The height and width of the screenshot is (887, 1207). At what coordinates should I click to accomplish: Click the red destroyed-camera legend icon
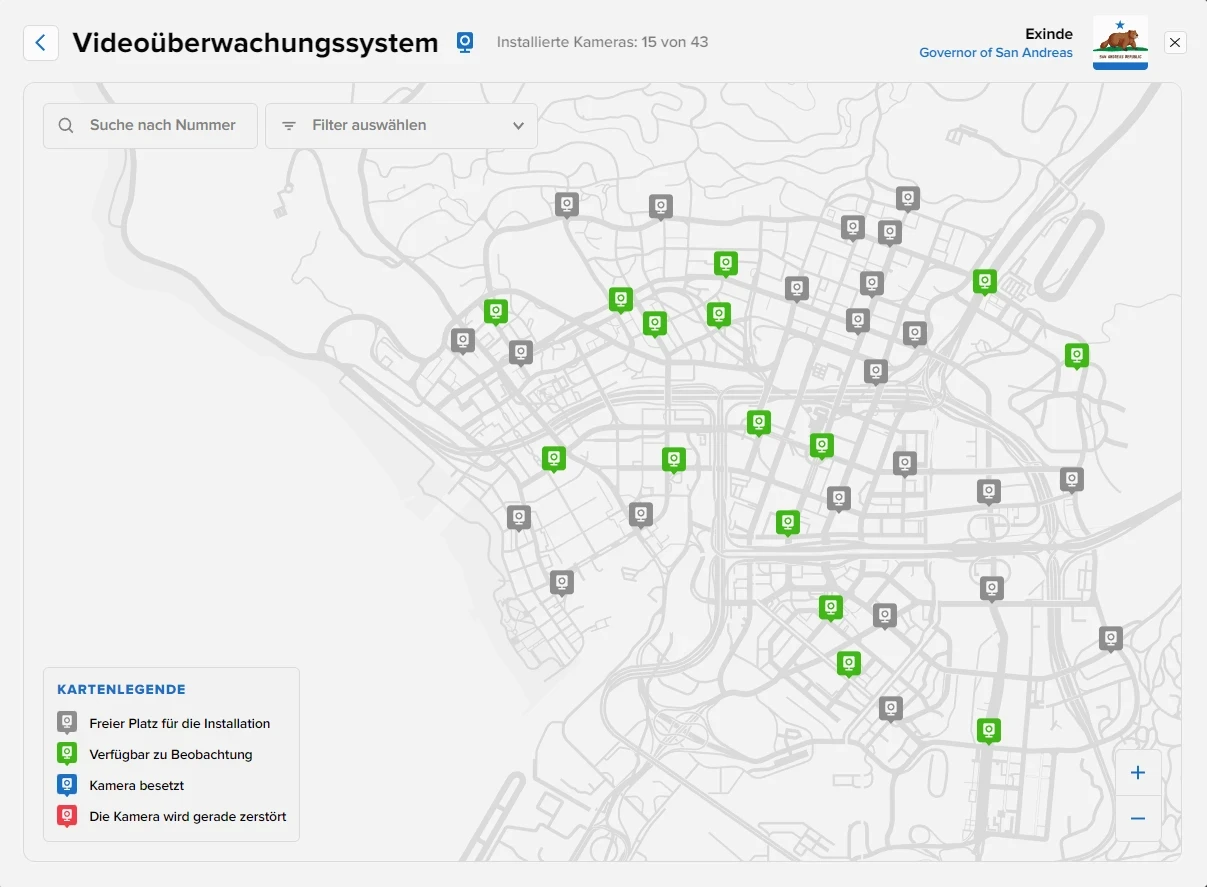67,816
